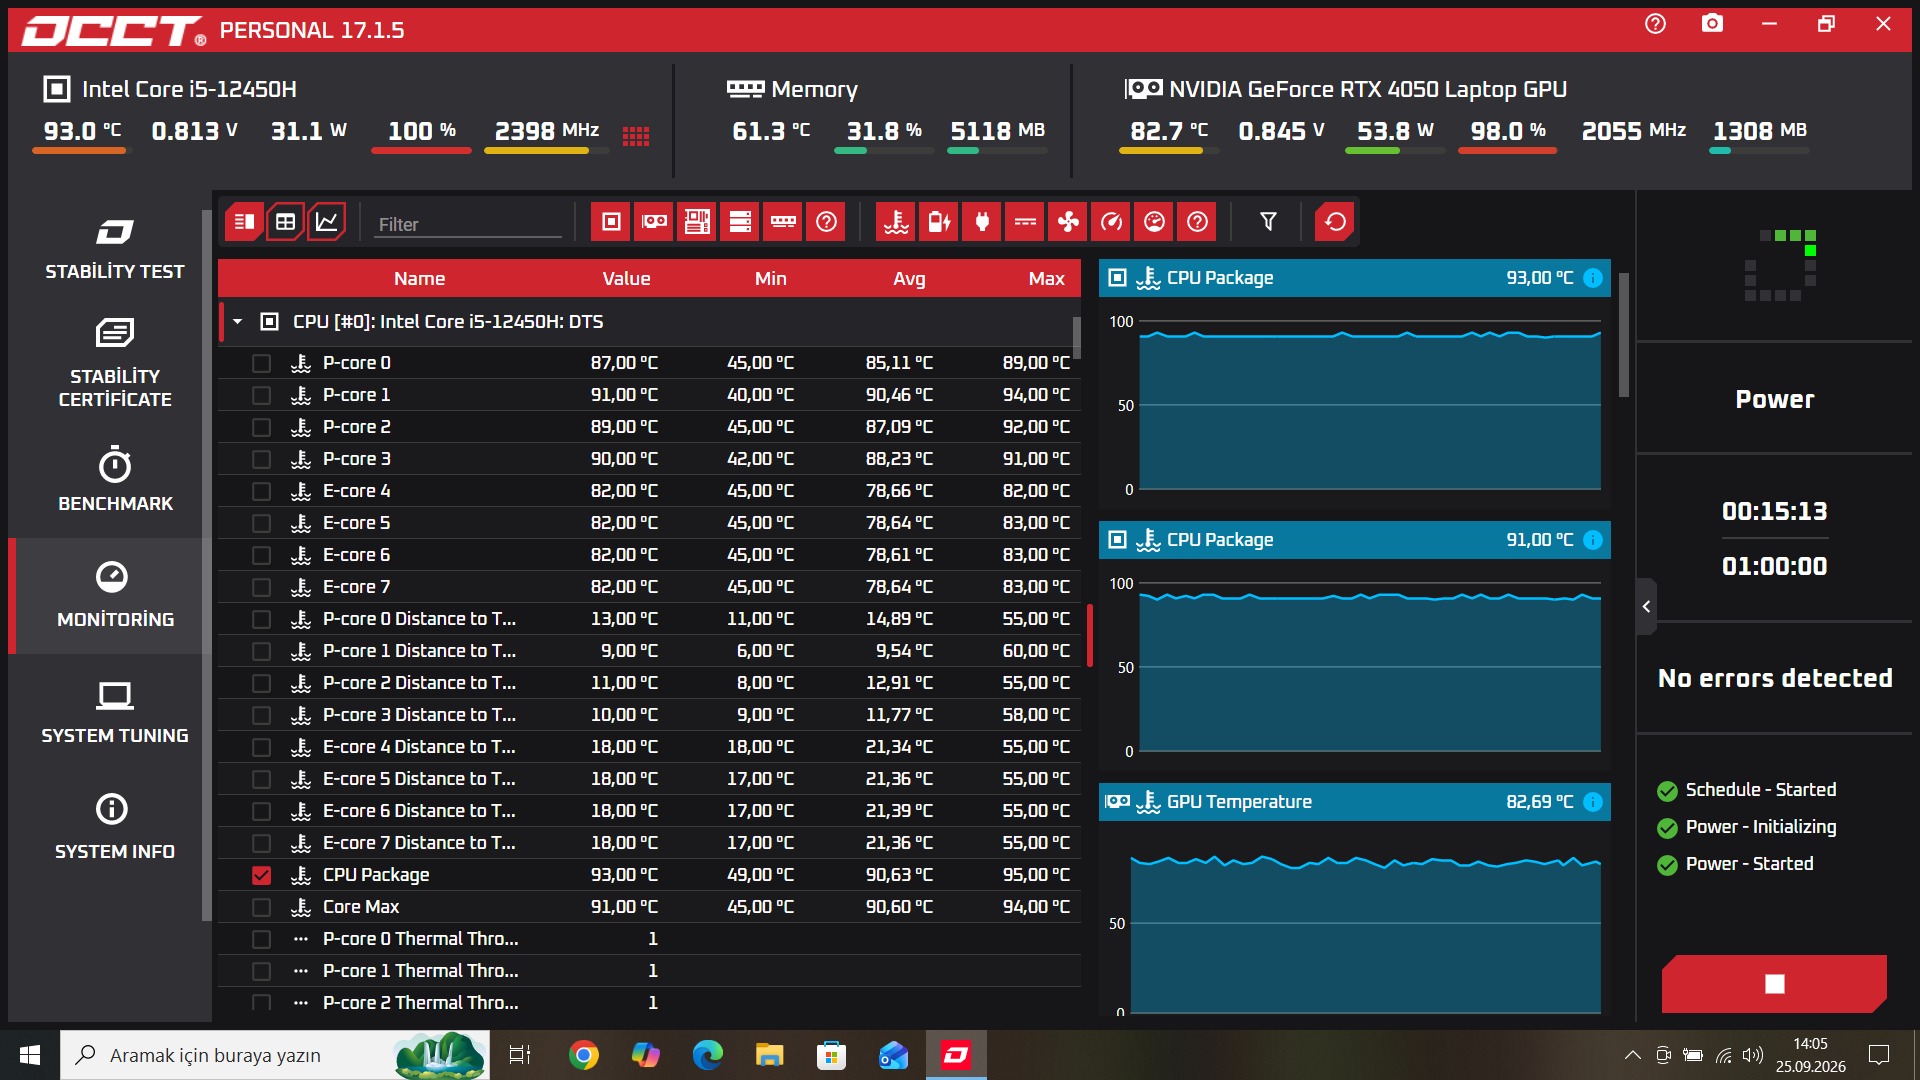Open the Stability Test section
The image size is (1920, 1080).
click(x=114, y=248)
